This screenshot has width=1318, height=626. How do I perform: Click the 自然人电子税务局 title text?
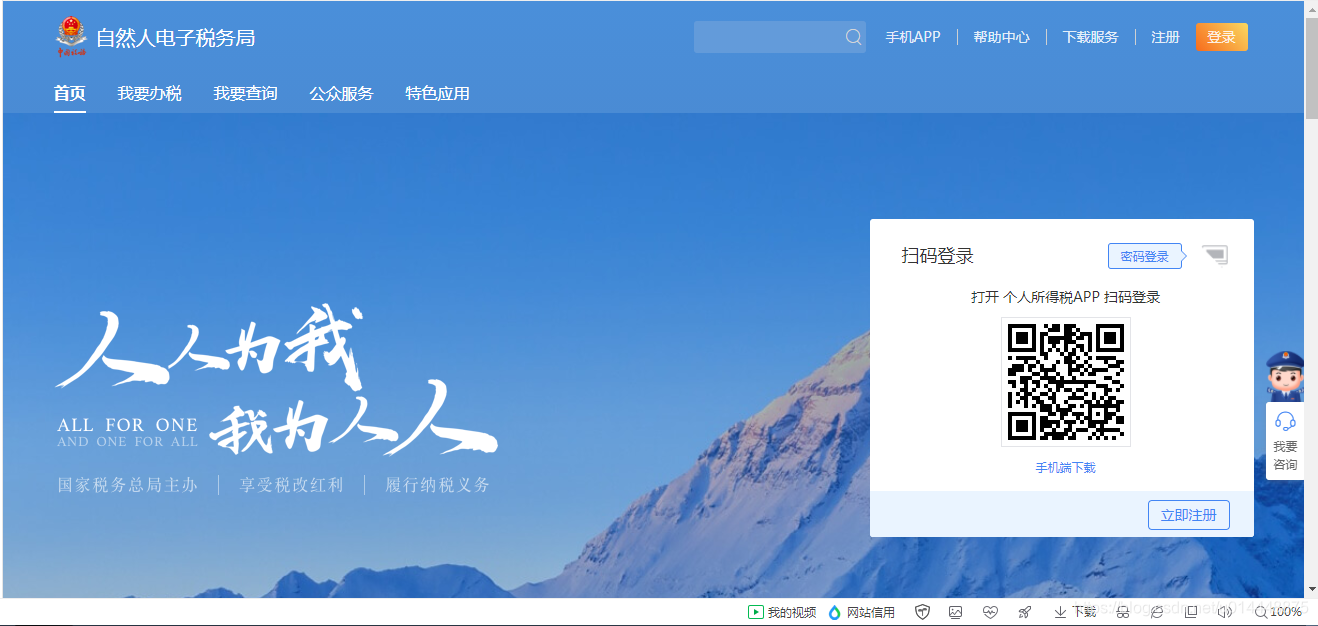click(x=176, y=38)
